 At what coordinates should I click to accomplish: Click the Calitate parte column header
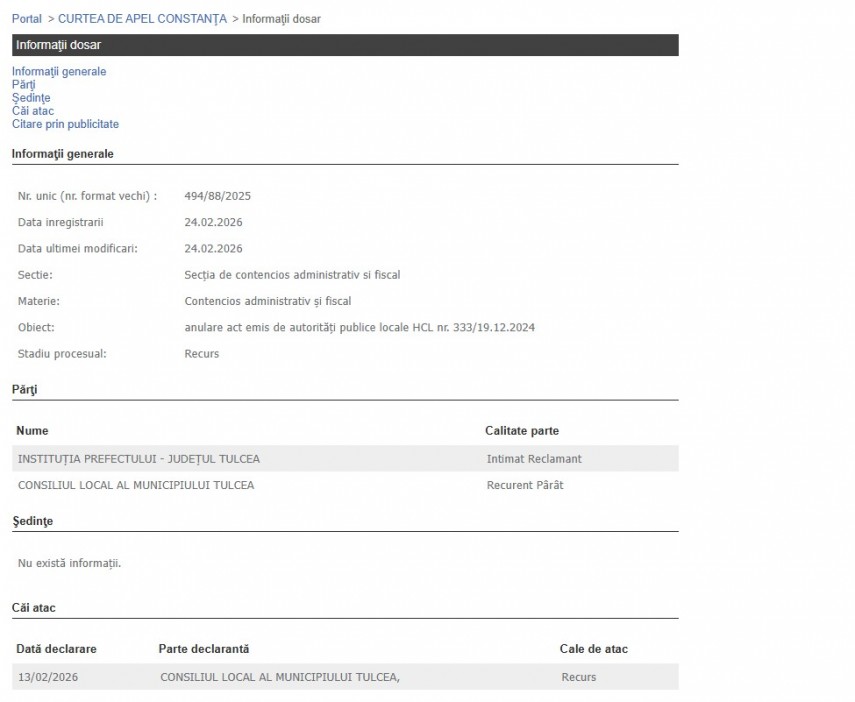coord(522,431)
